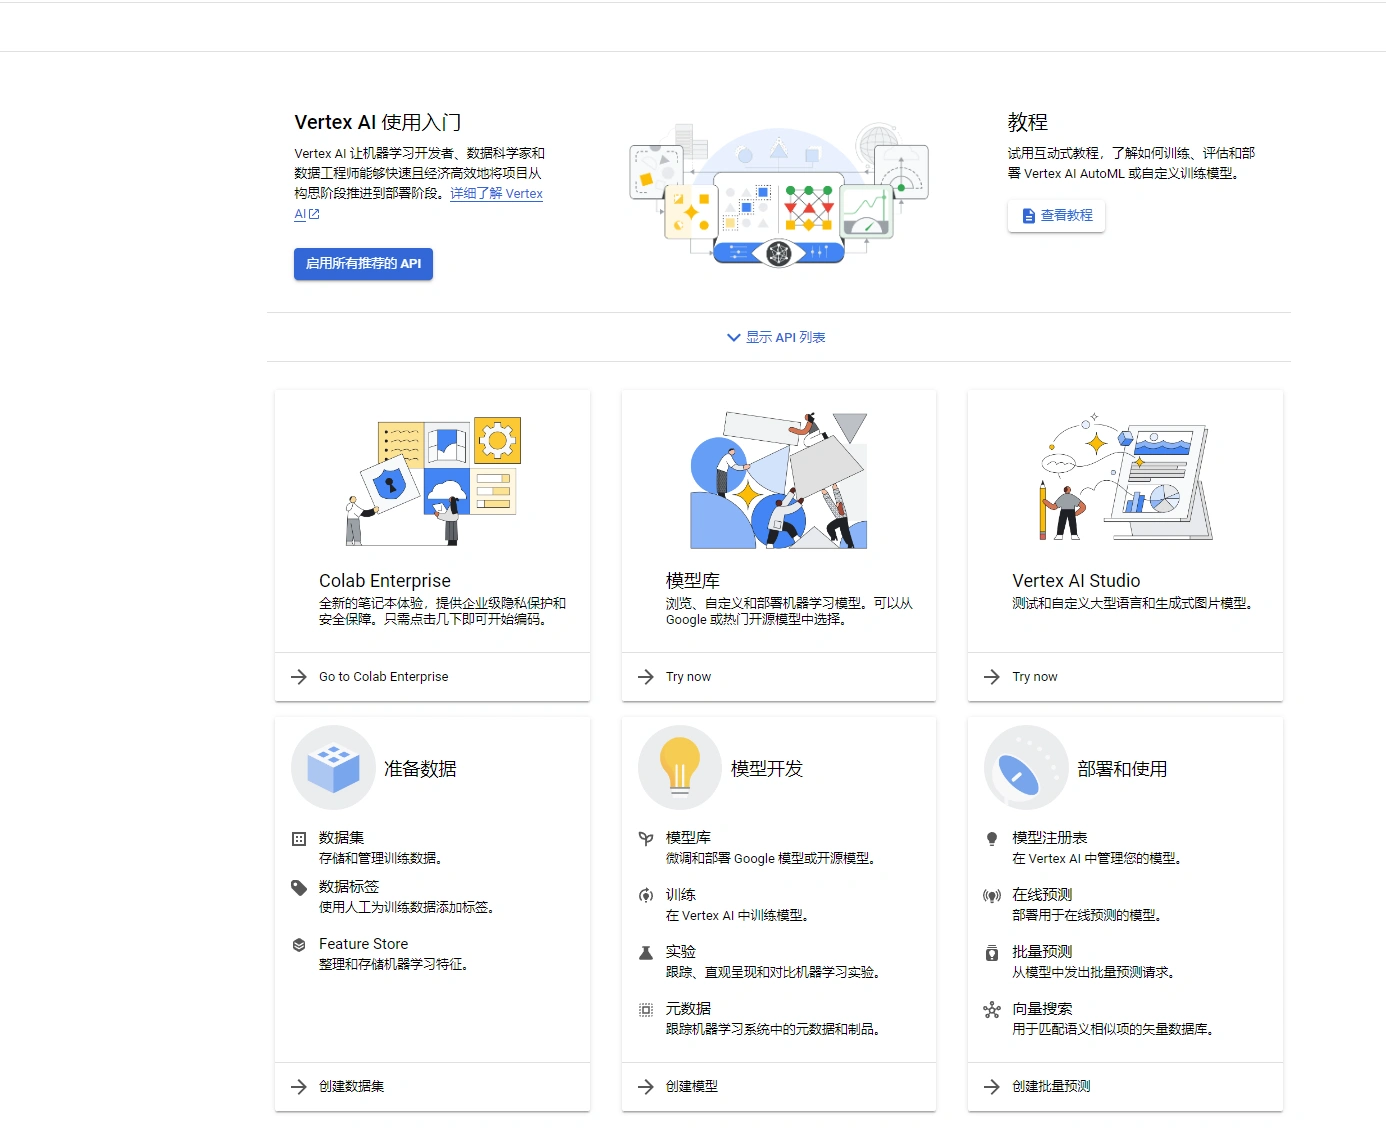Click the Vertex AI hero illustration
Viewport: 1386px width, 1132px height.
pos(779,194)
